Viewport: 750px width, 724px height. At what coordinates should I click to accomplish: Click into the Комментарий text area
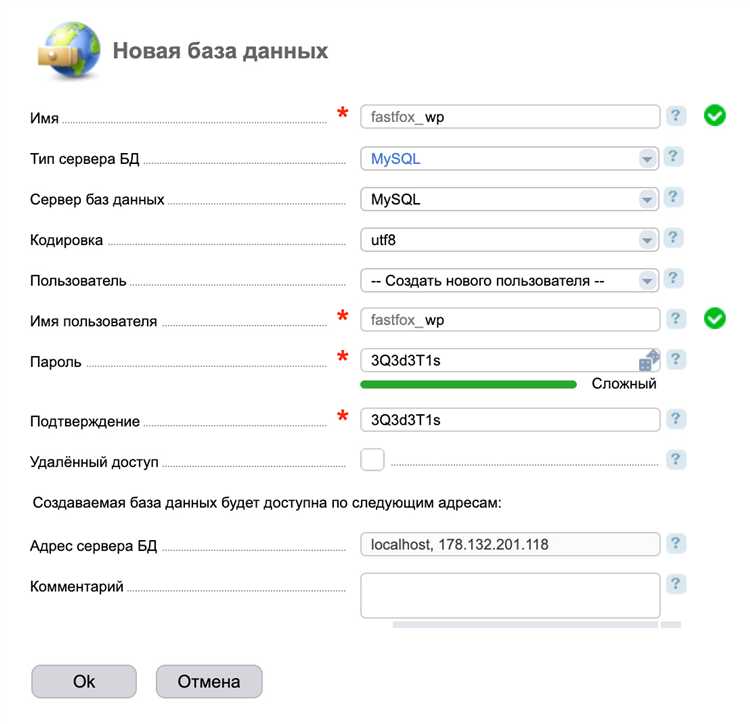(x=509, y=595)
